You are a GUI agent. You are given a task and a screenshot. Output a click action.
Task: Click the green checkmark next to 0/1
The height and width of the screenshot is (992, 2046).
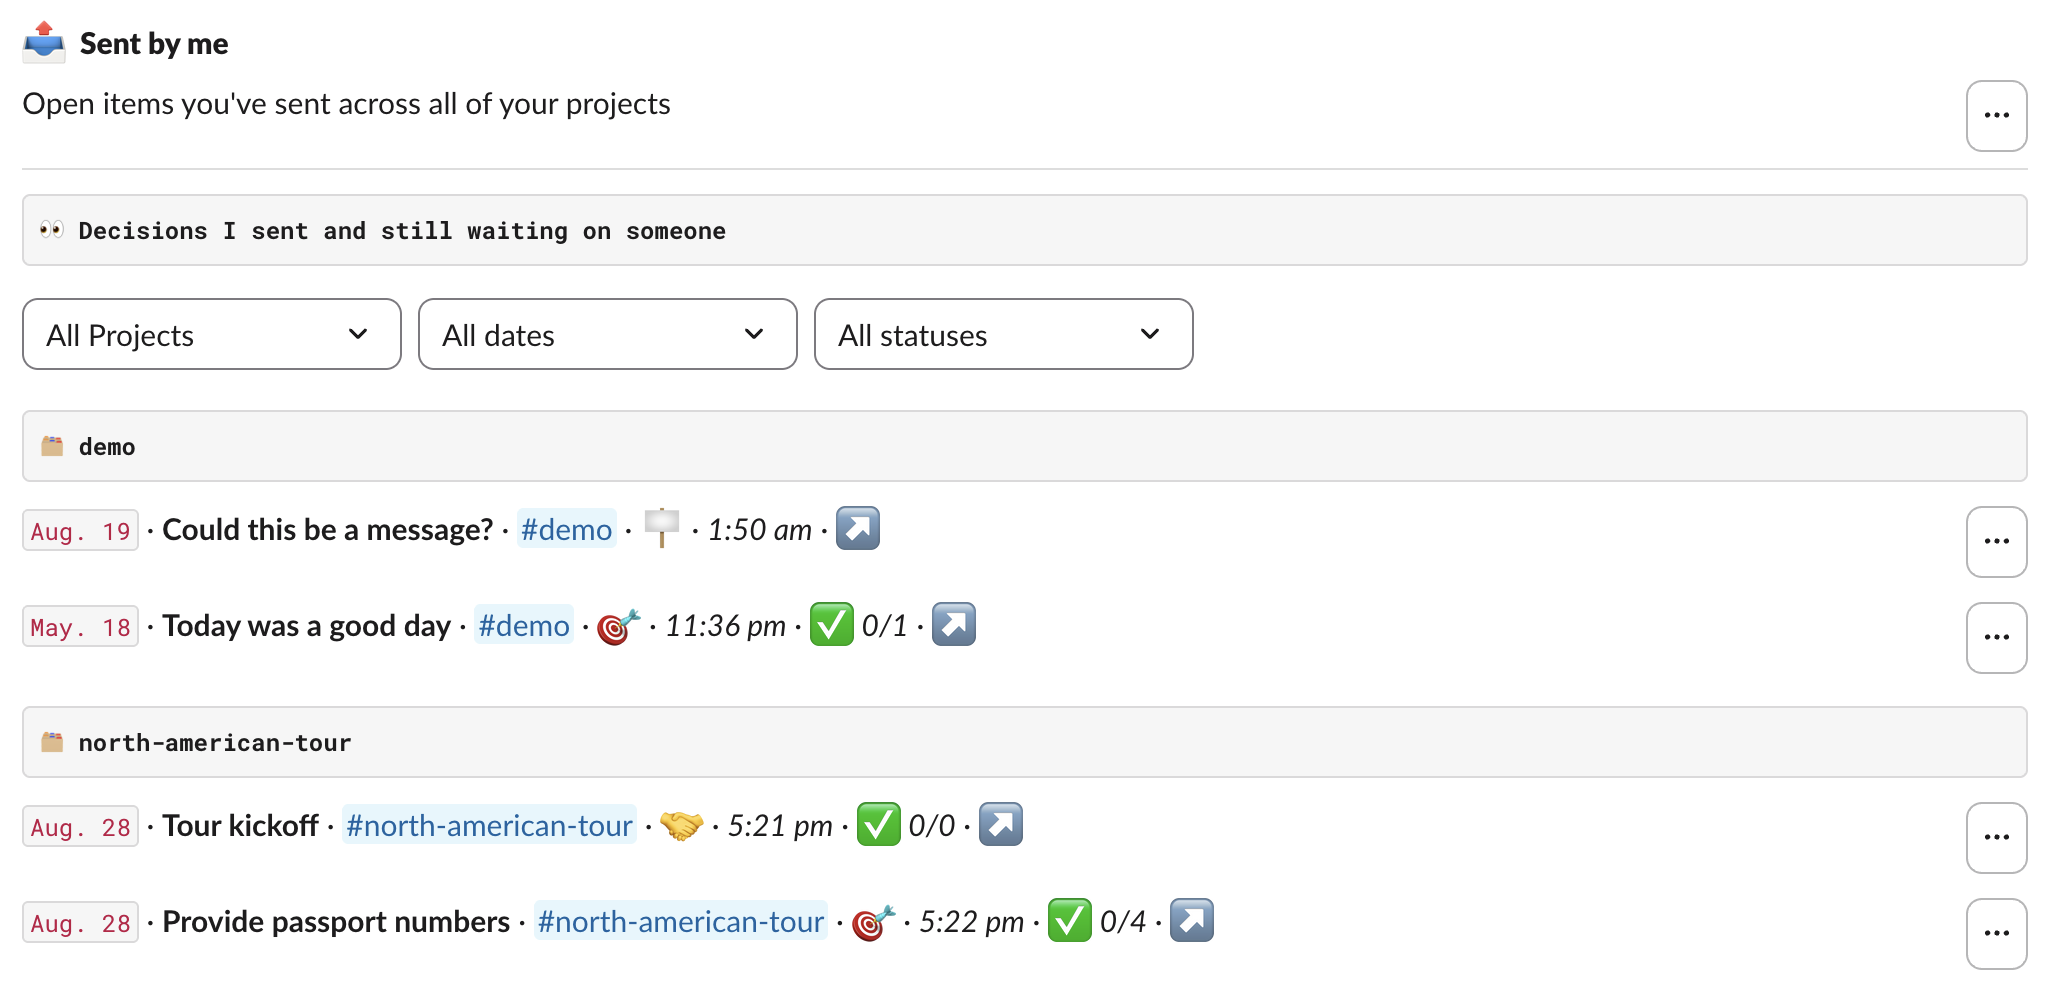(x=832, y=624)
